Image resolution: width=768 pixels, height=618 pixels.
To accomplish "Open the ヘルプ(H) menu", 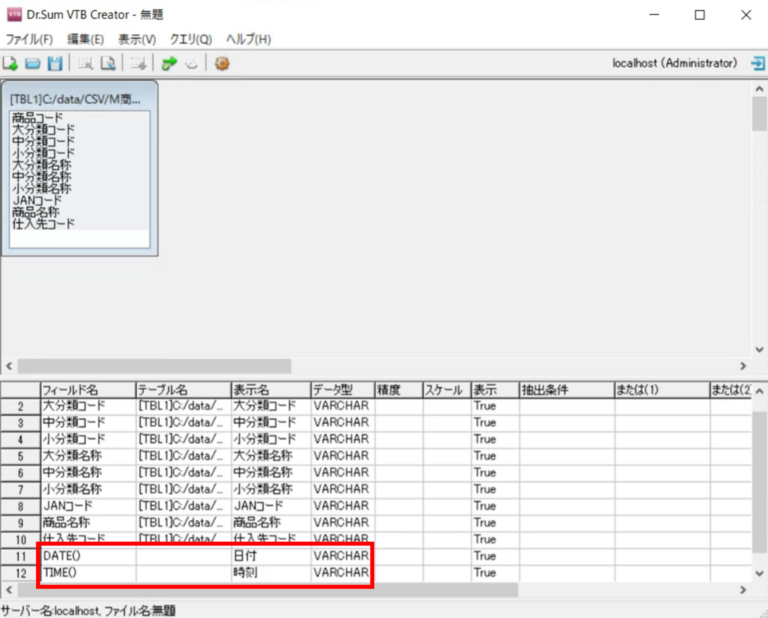I will [x=248, y=39].
